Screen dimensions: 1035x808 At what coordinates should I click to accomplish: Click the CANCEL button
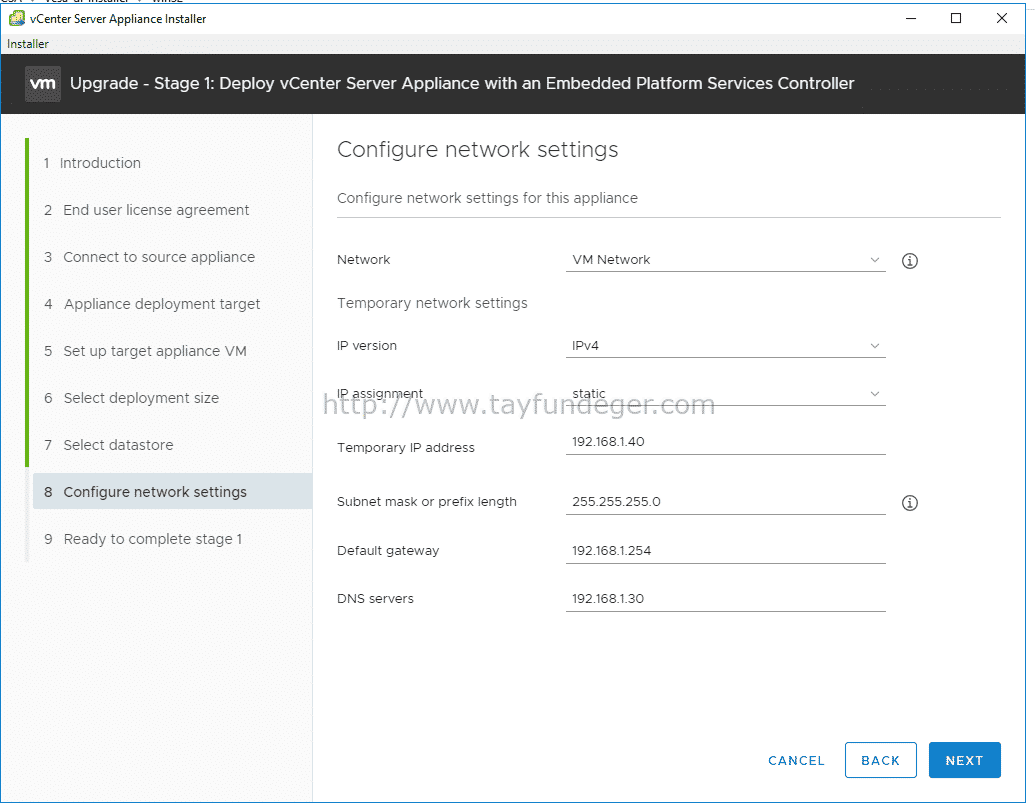(x=796, y=760)
